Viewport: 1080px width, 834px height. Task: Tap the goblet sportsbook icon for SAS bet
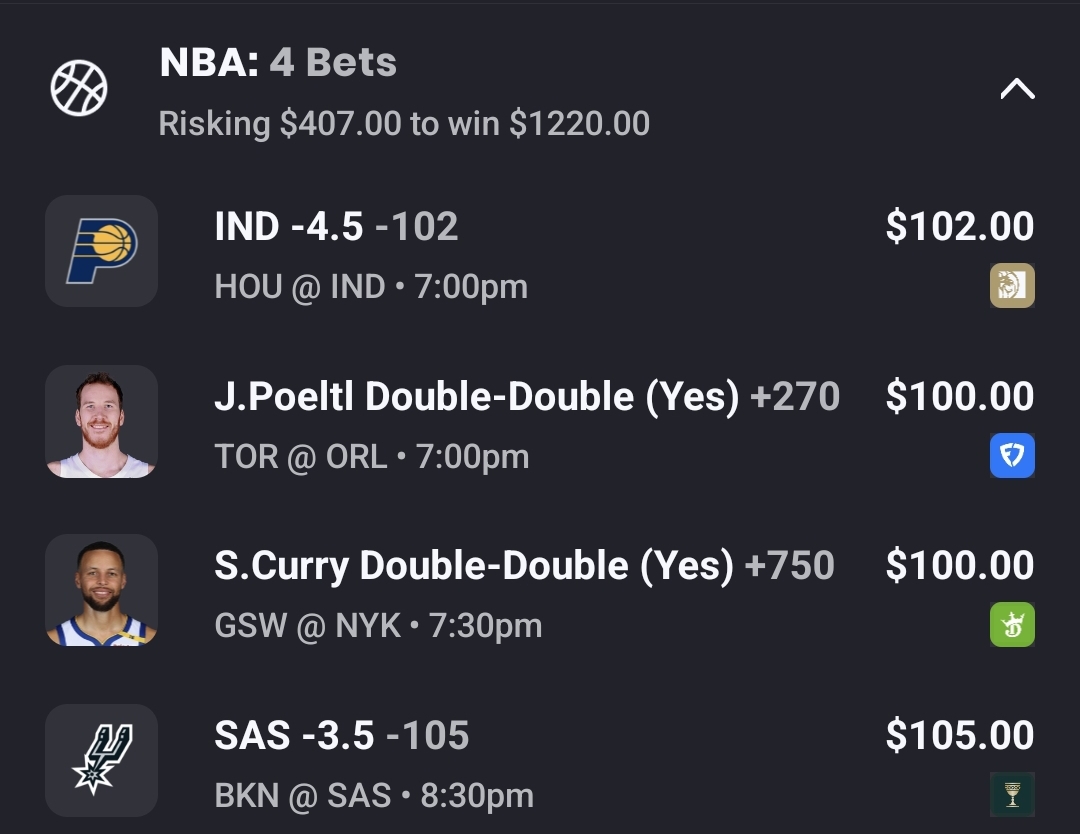1012,795
